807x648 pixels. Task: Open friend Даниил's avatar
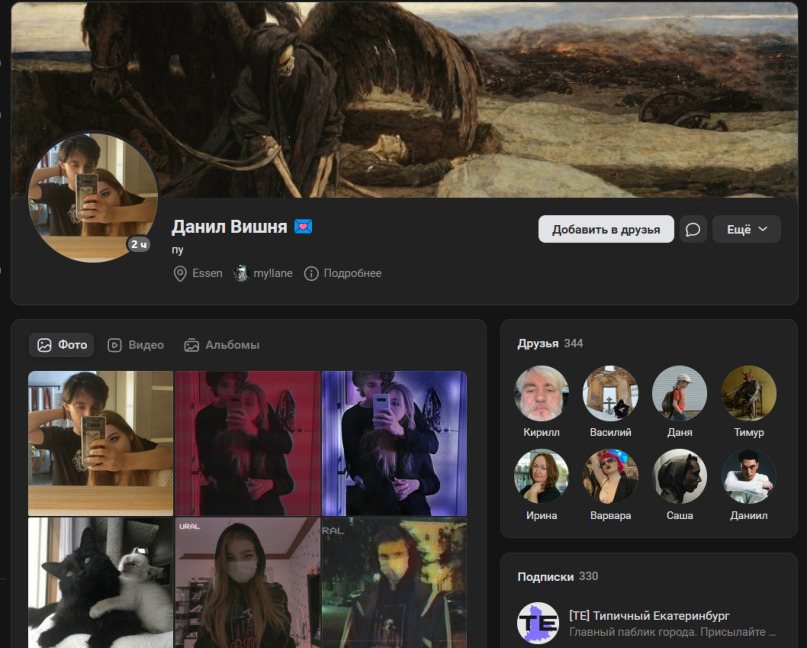click(748, 476)
